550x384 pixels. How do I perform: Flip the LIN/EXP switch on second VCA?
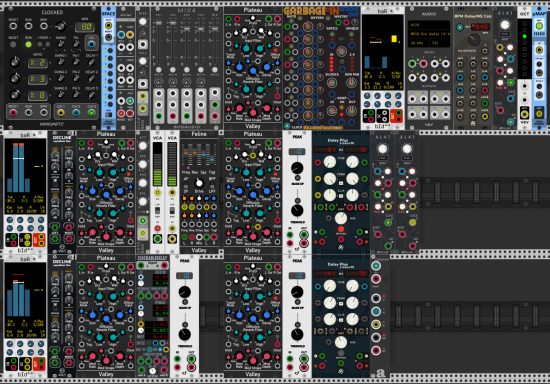click(x=172, y=210)
